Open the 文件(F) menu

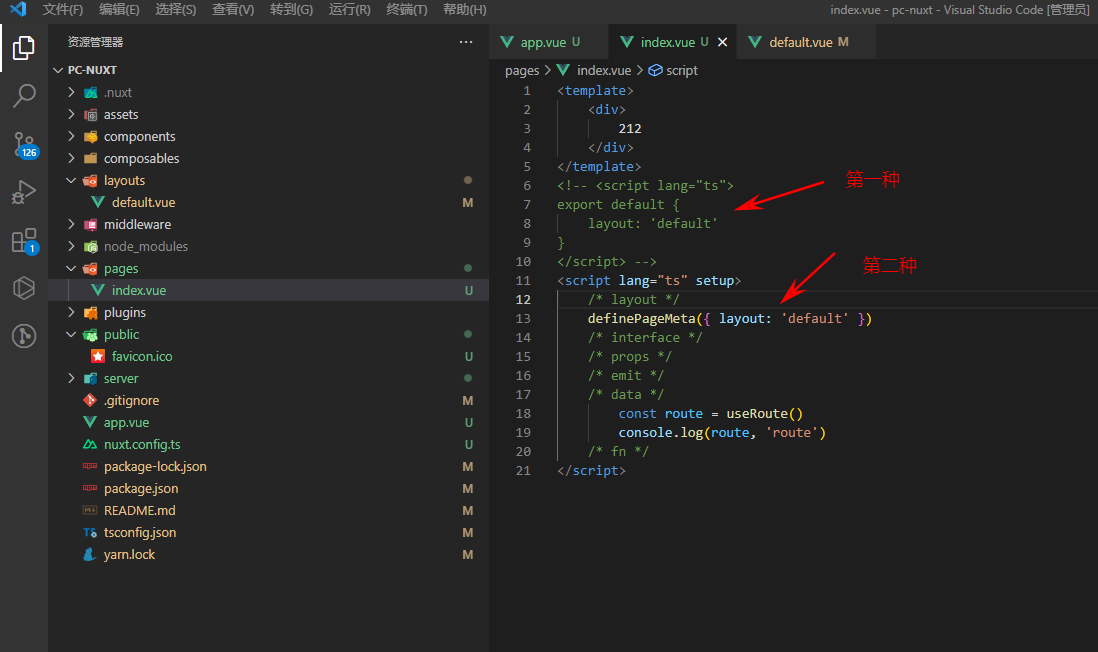point(62,9)
